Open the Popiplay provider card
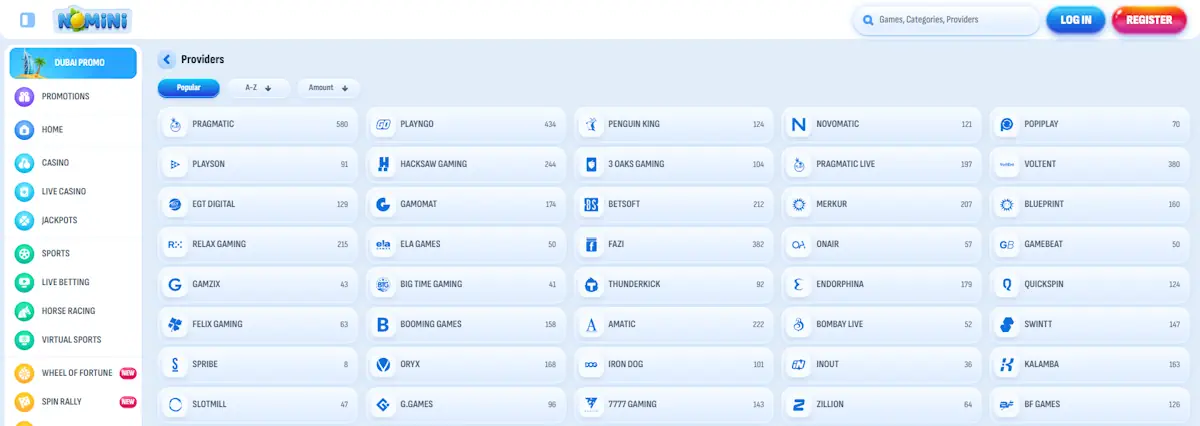1200x426 pixels. pyautogui.click(x=1090, y=125)
